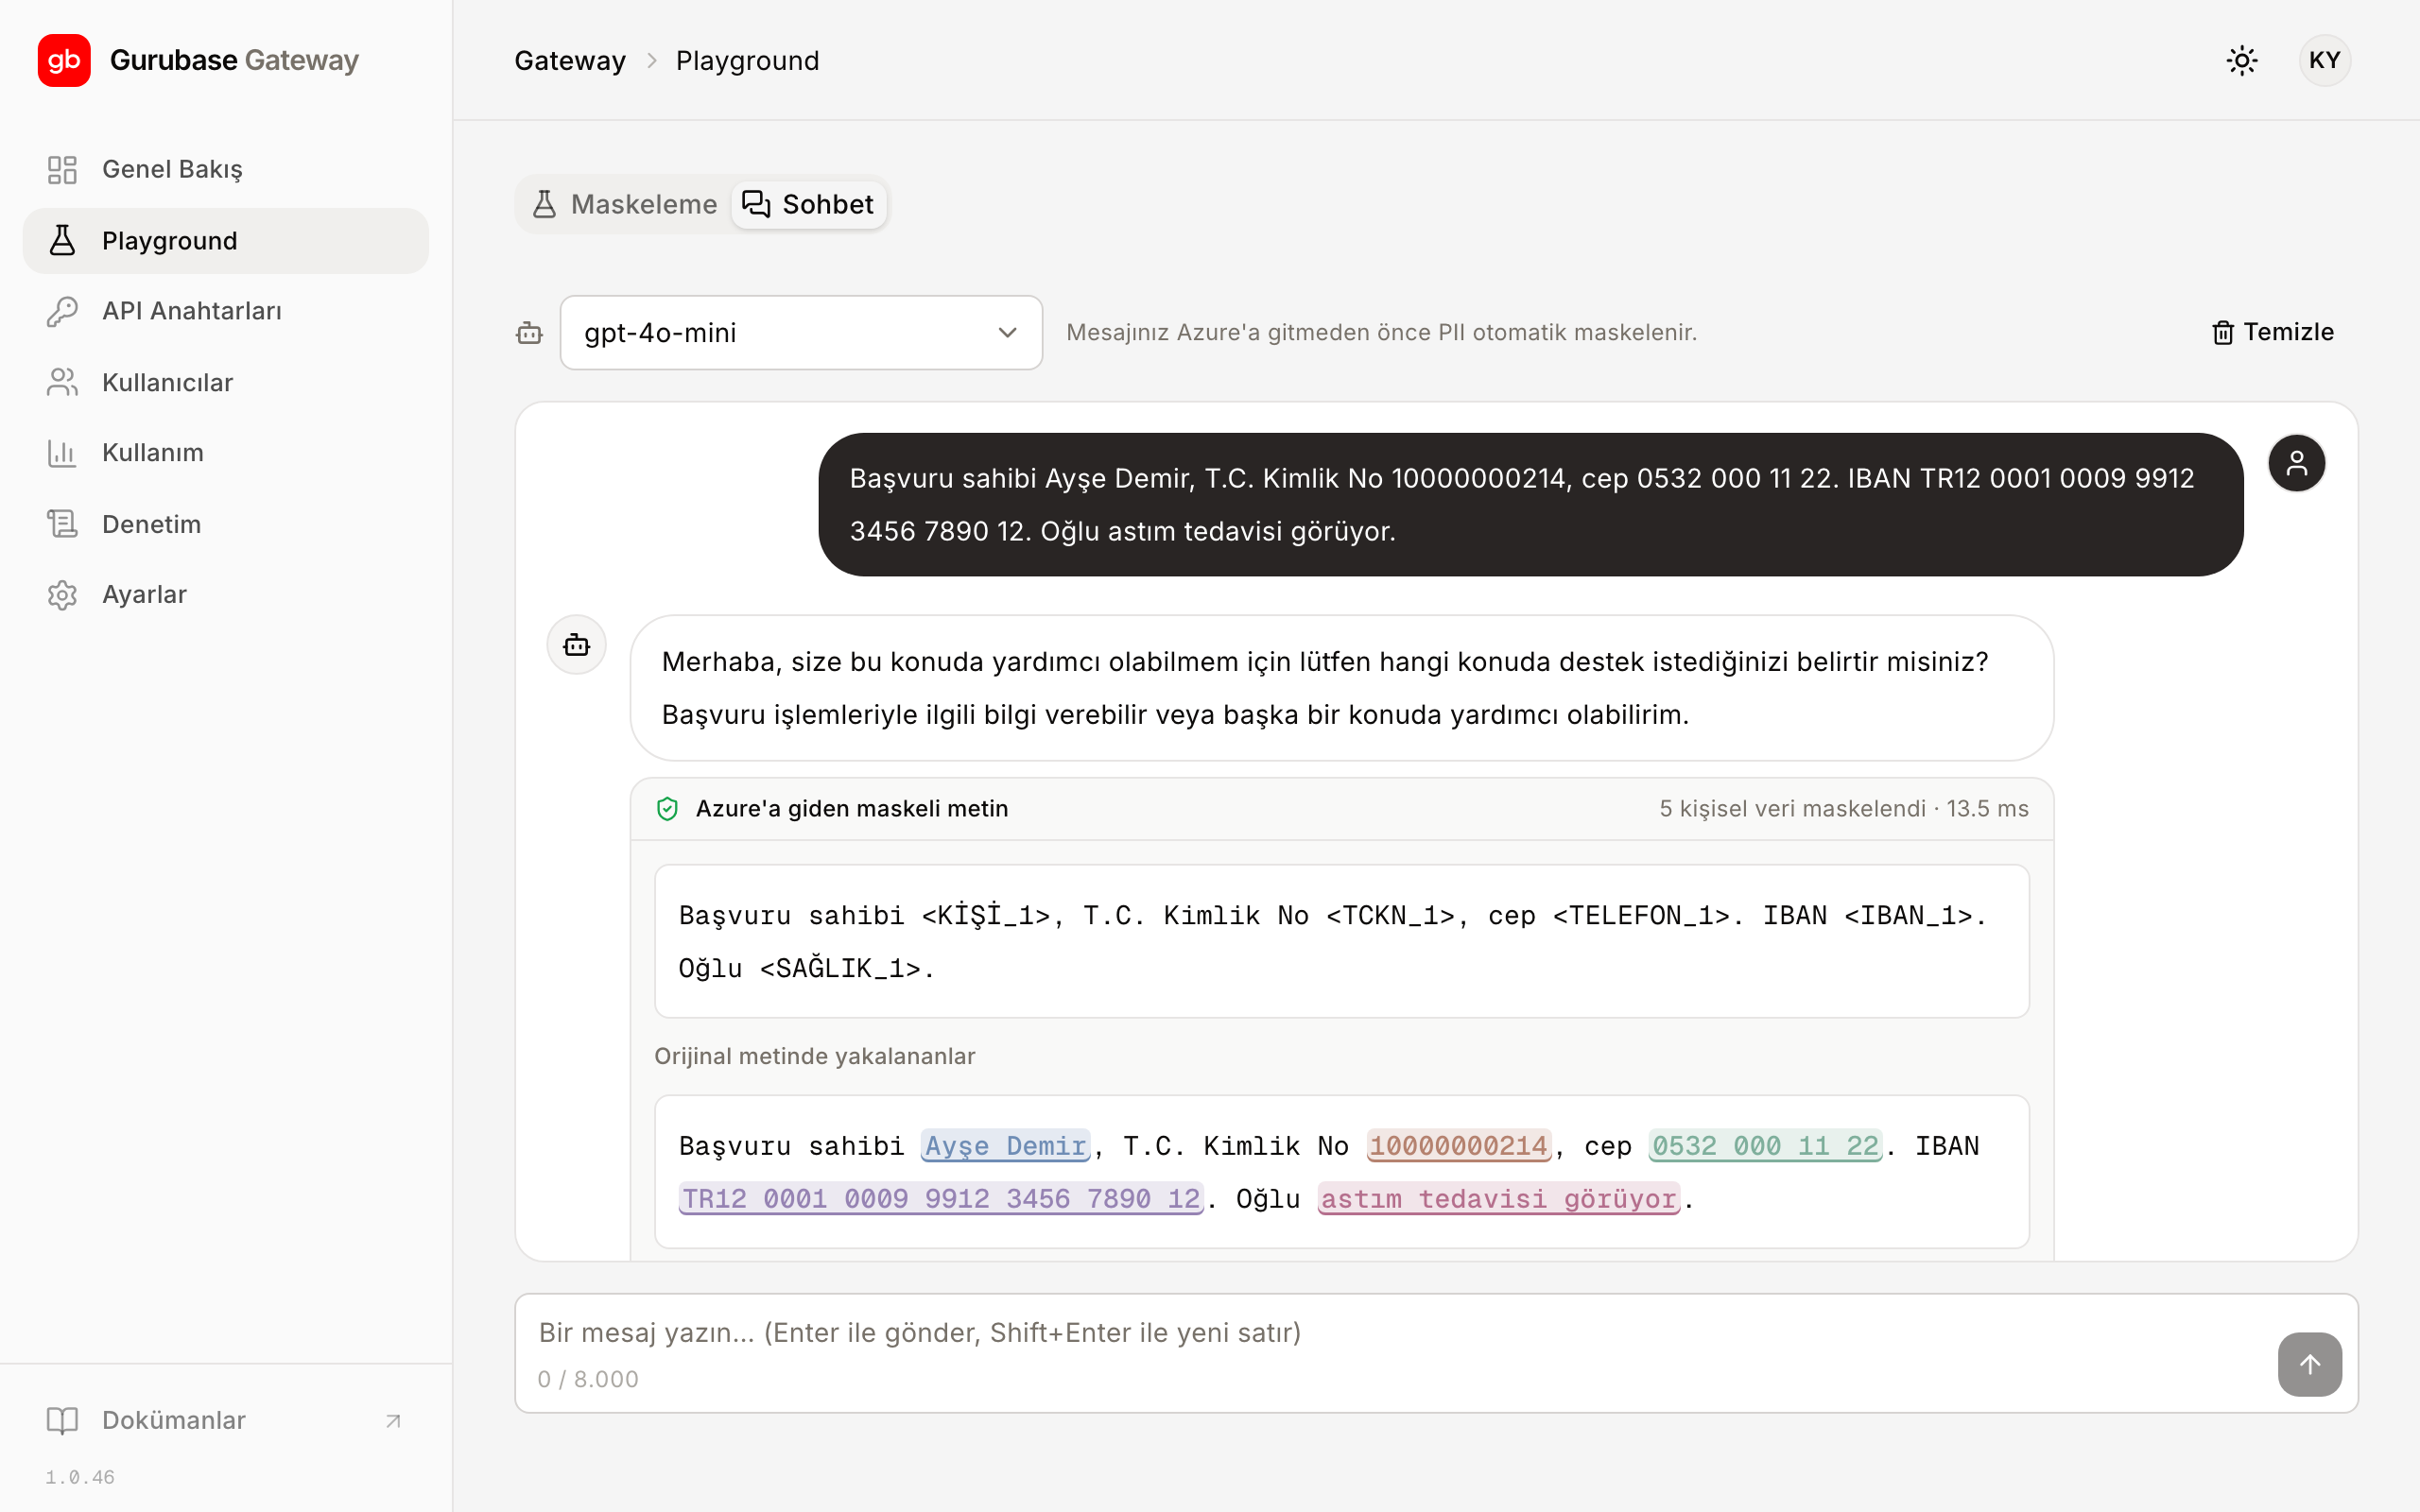Click the Gurubase gb logo
This screenshot has height=1512, width=2420.
click(x=64, y=60)
